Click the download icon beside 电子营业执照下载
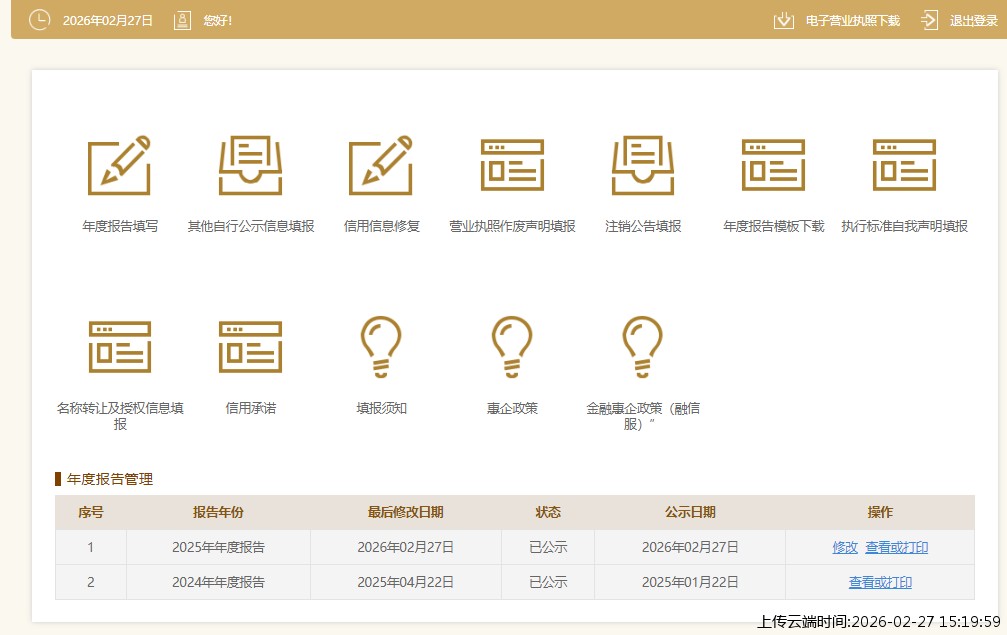The height and width of the screenshot is (635, 1007). coord(784,20)
